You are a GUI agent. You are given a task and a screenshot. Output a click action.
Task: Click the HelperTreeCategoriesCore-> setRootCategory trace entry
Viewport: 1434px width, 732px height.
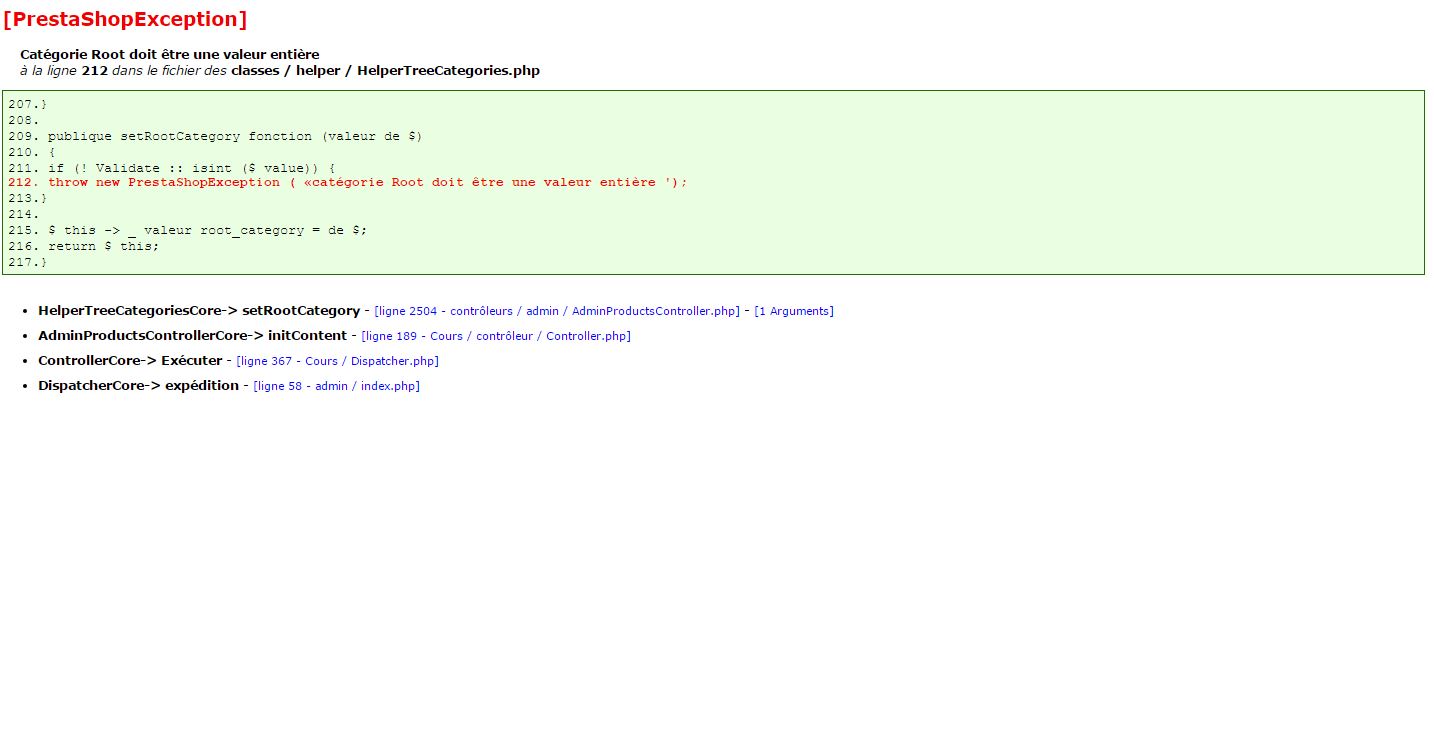tap(199, 311)
